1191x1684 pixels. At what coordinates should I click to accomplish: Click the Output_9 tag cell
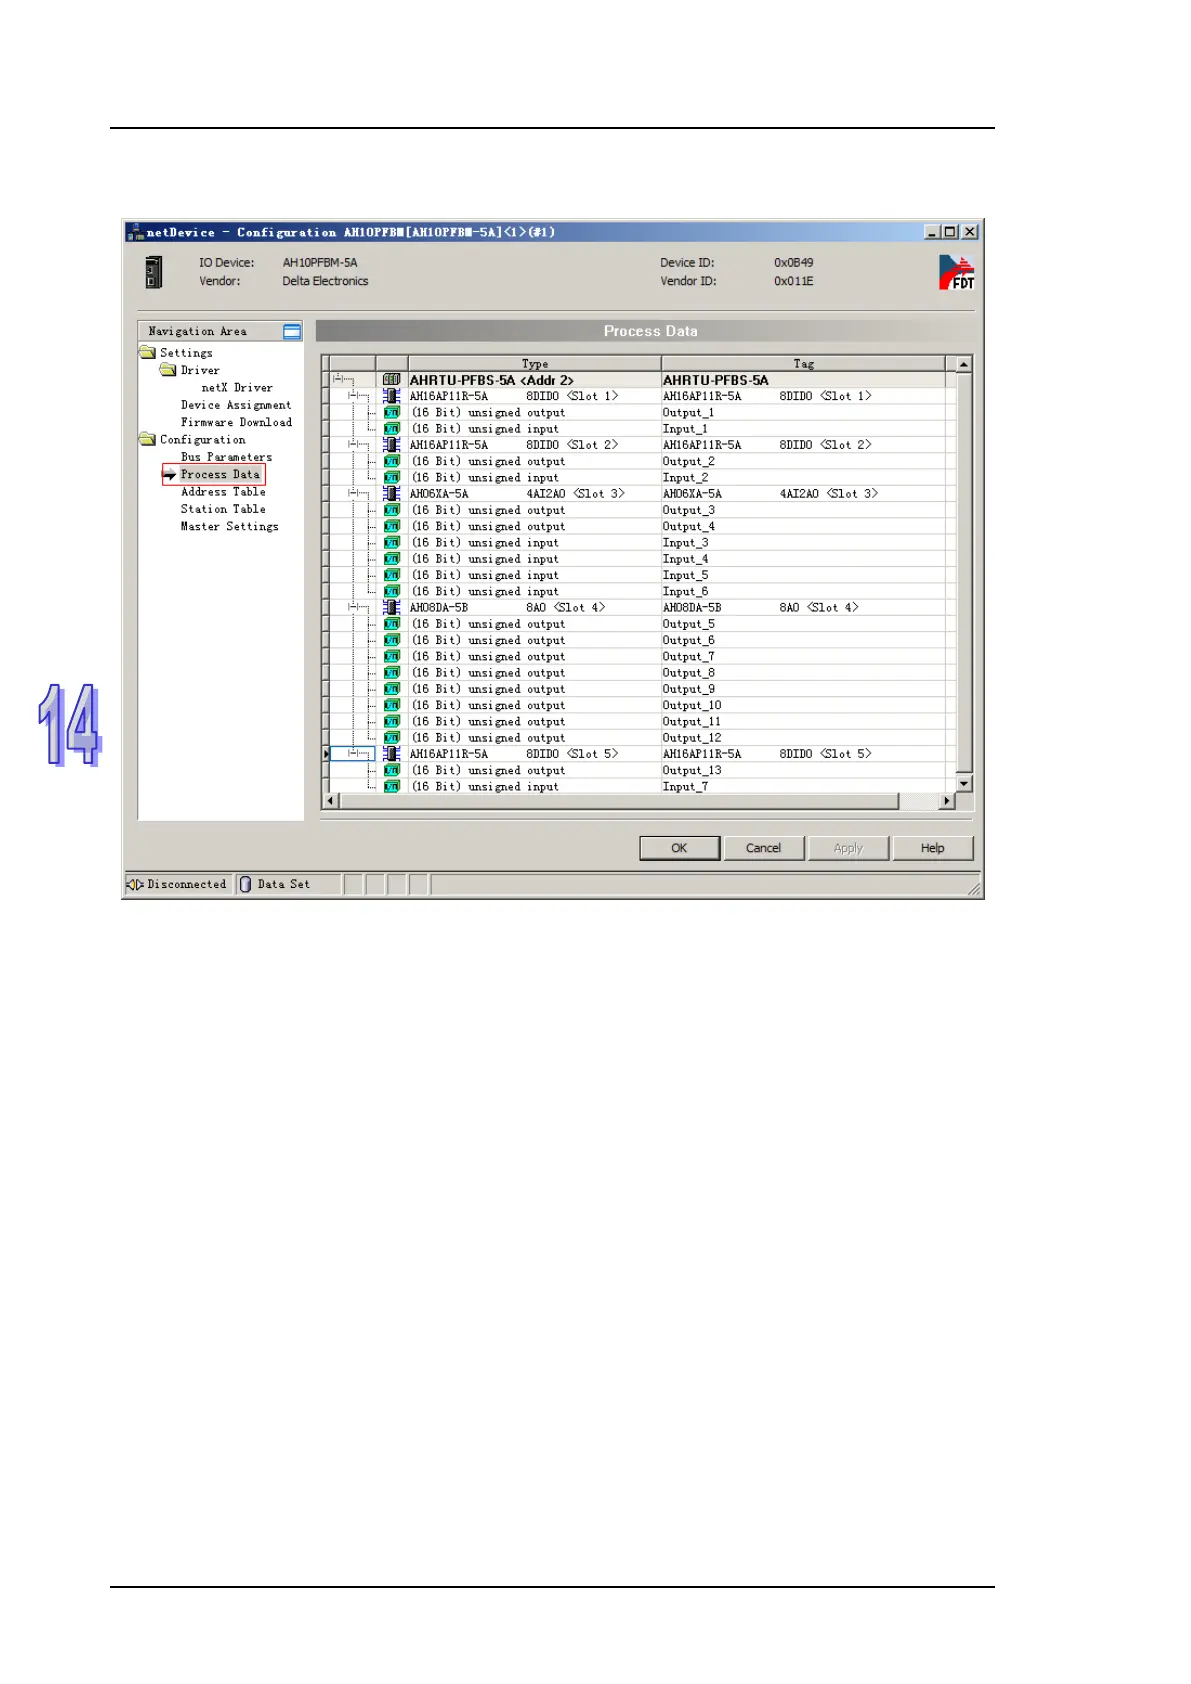803,689
